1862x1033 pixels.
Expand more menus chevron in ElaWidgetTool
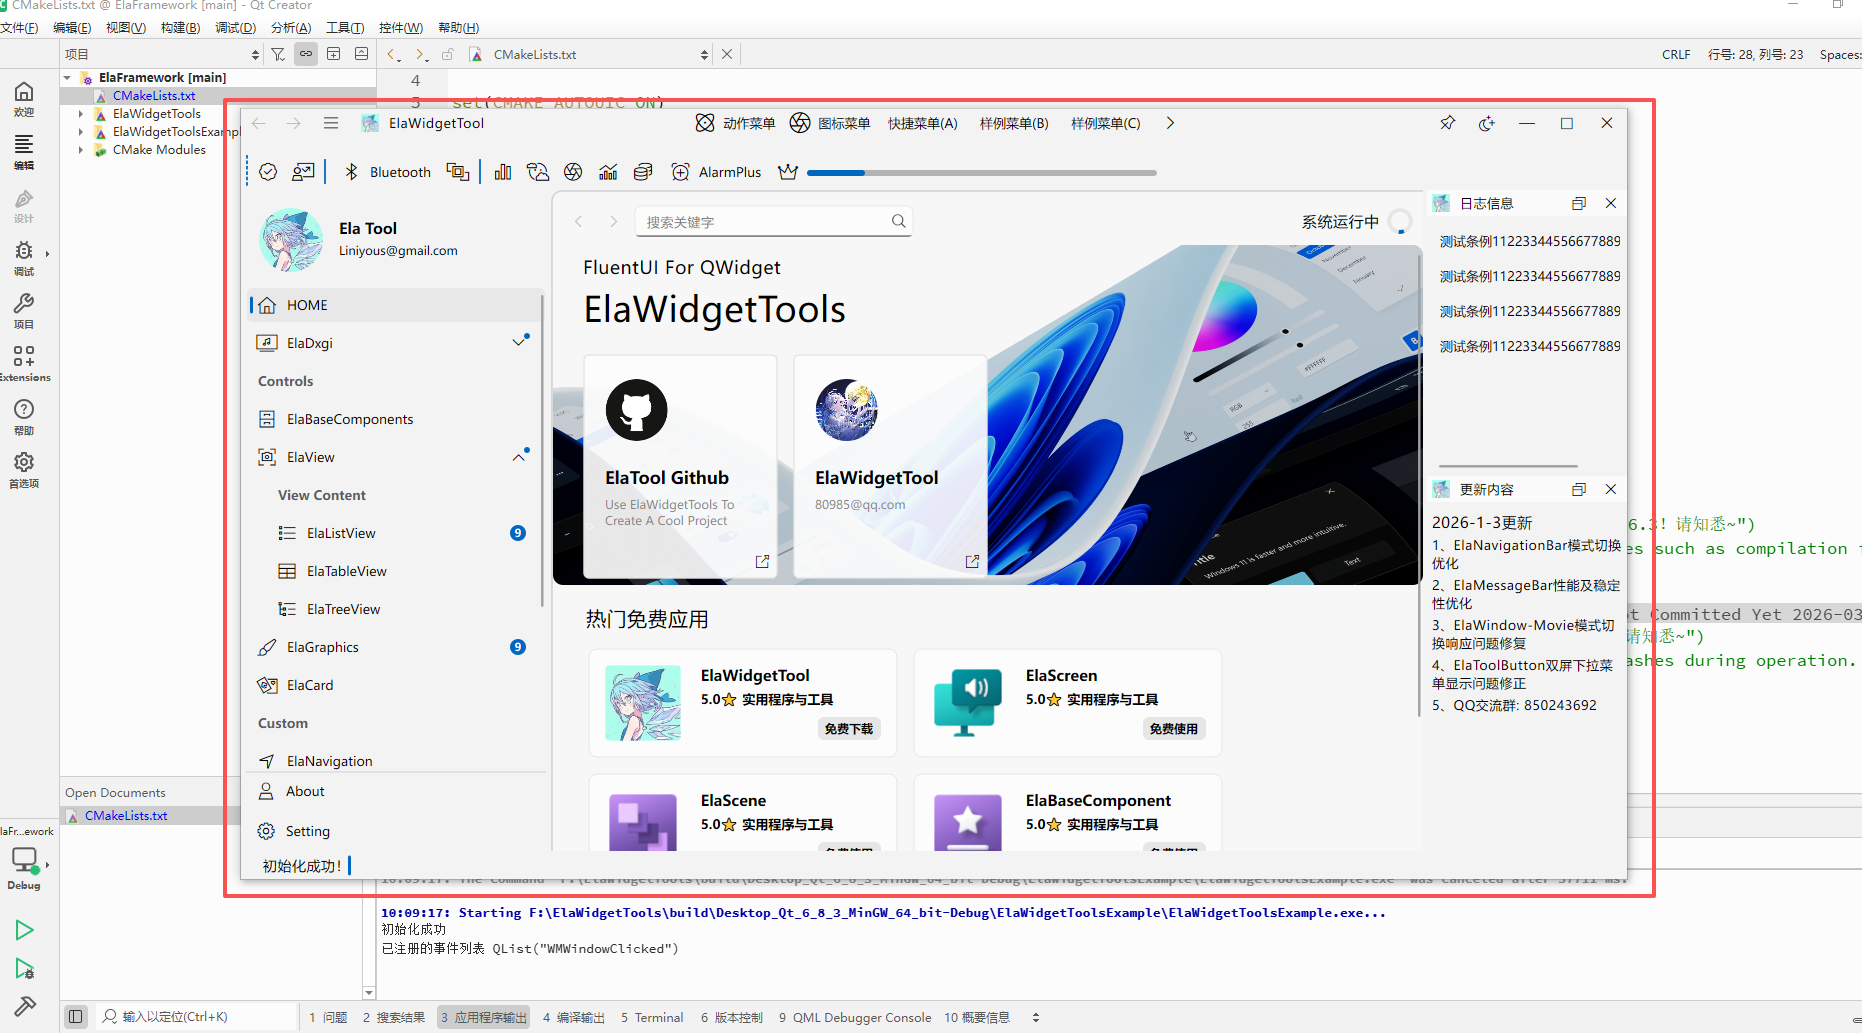point(1170,123)
